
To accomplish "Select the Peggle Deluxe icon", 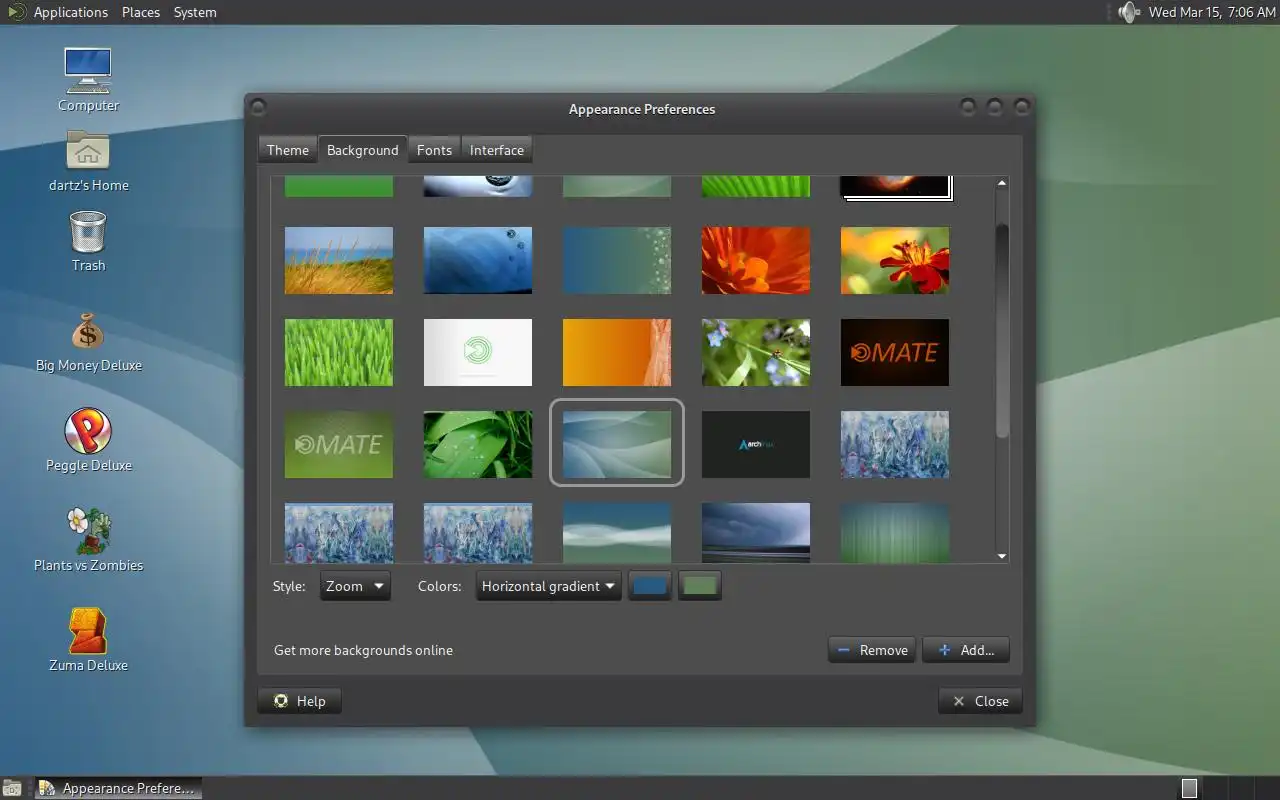I will 88,440.
